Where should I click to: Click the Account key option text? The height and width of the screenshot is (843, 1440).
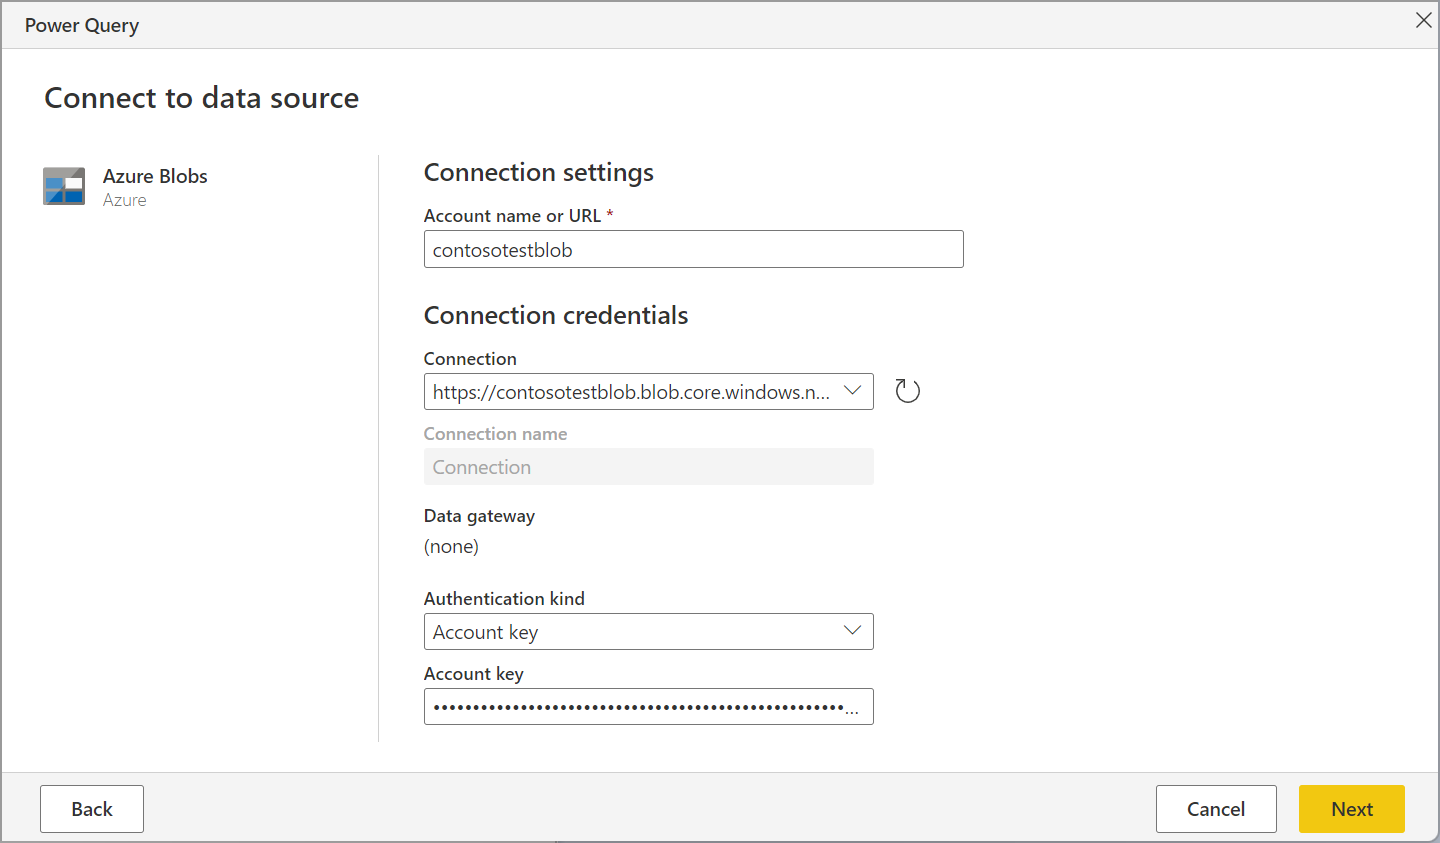point(486,632)
